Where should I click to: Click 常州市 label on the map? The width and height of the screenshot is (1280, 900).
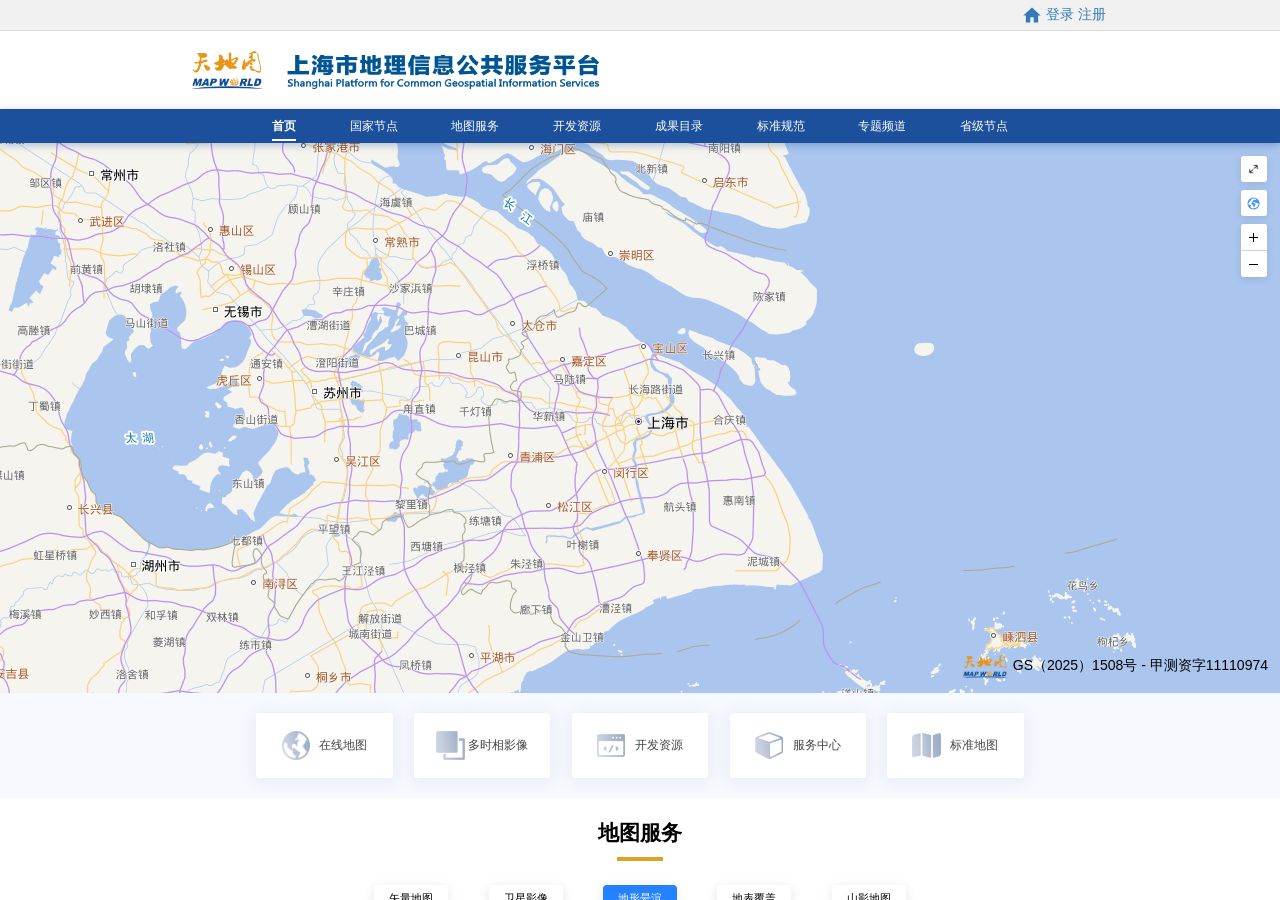point(120,175)
